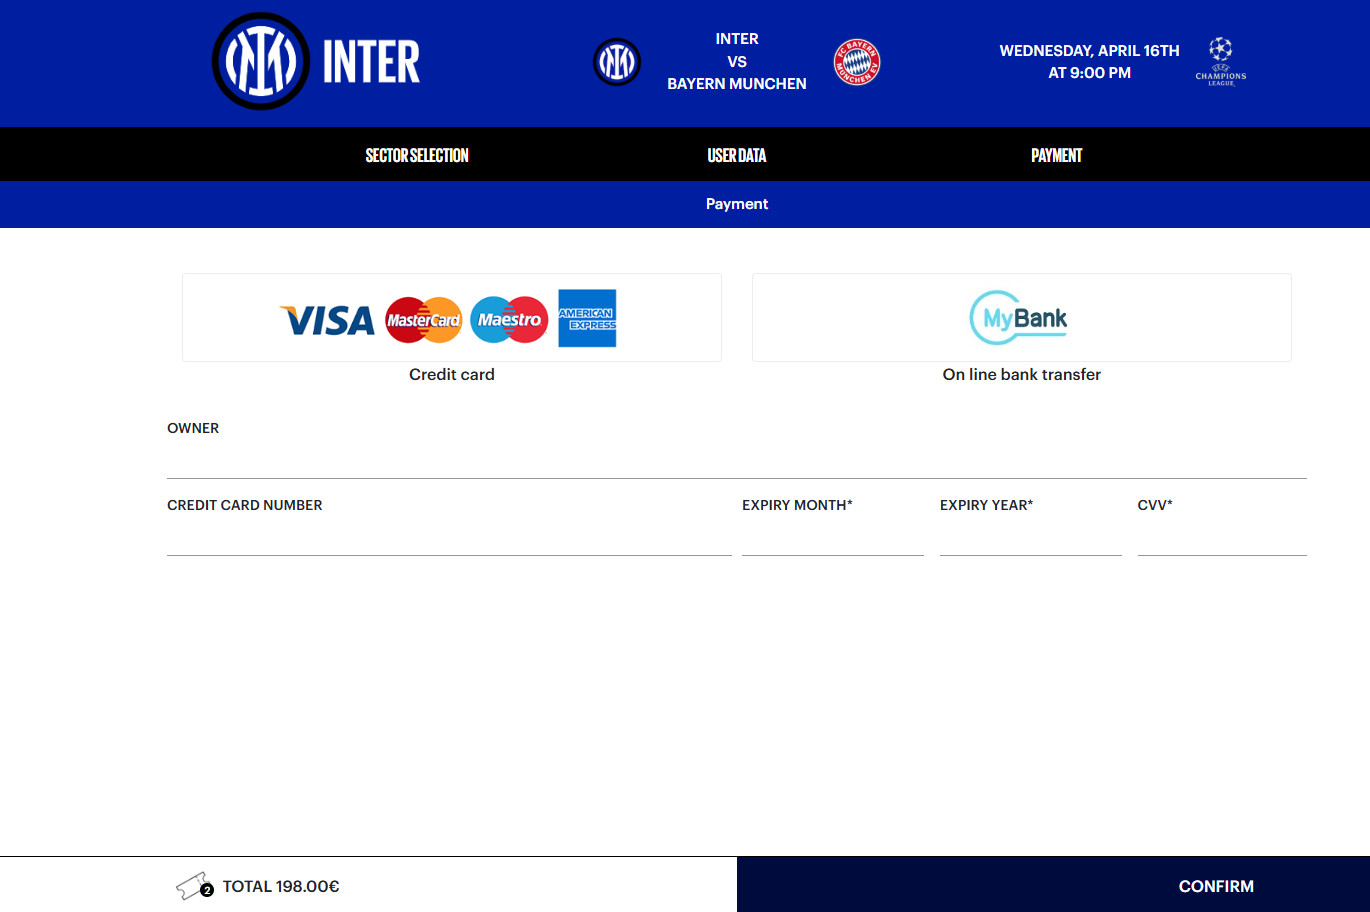Image resolution: width=1370 pixels, height=912 pixels.
Task: Select the Visa card logo
Action: 327,320
